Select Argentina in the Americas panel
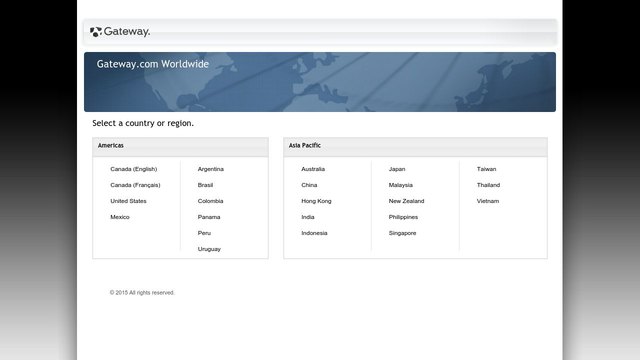Image resolution: width=640 pixels, height=360 pixels. click(211, 169)
